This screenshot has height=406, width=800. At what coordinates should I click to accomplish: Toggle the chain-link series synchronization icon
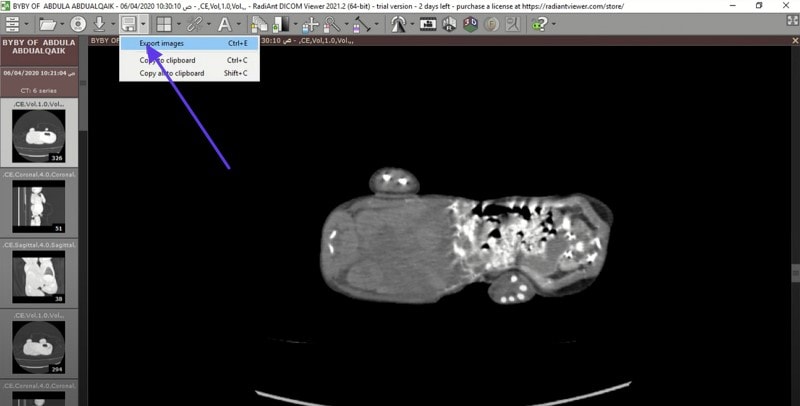(194, 24)
